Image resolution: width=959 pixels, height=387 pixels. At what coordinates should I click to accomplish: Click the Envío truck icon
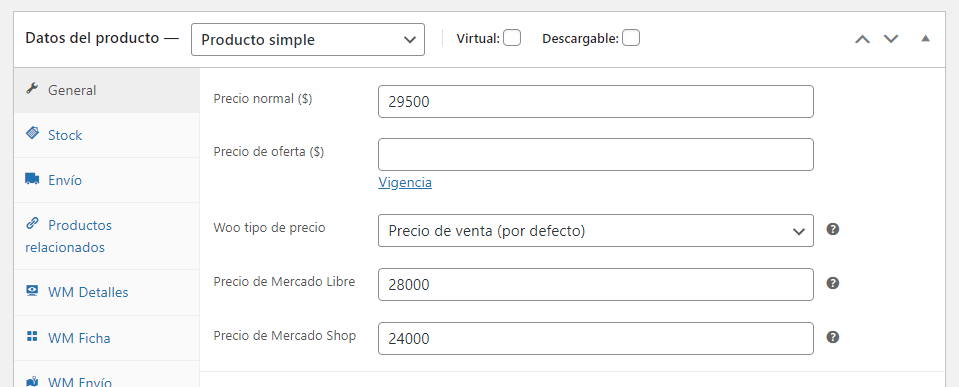(32, 179)
